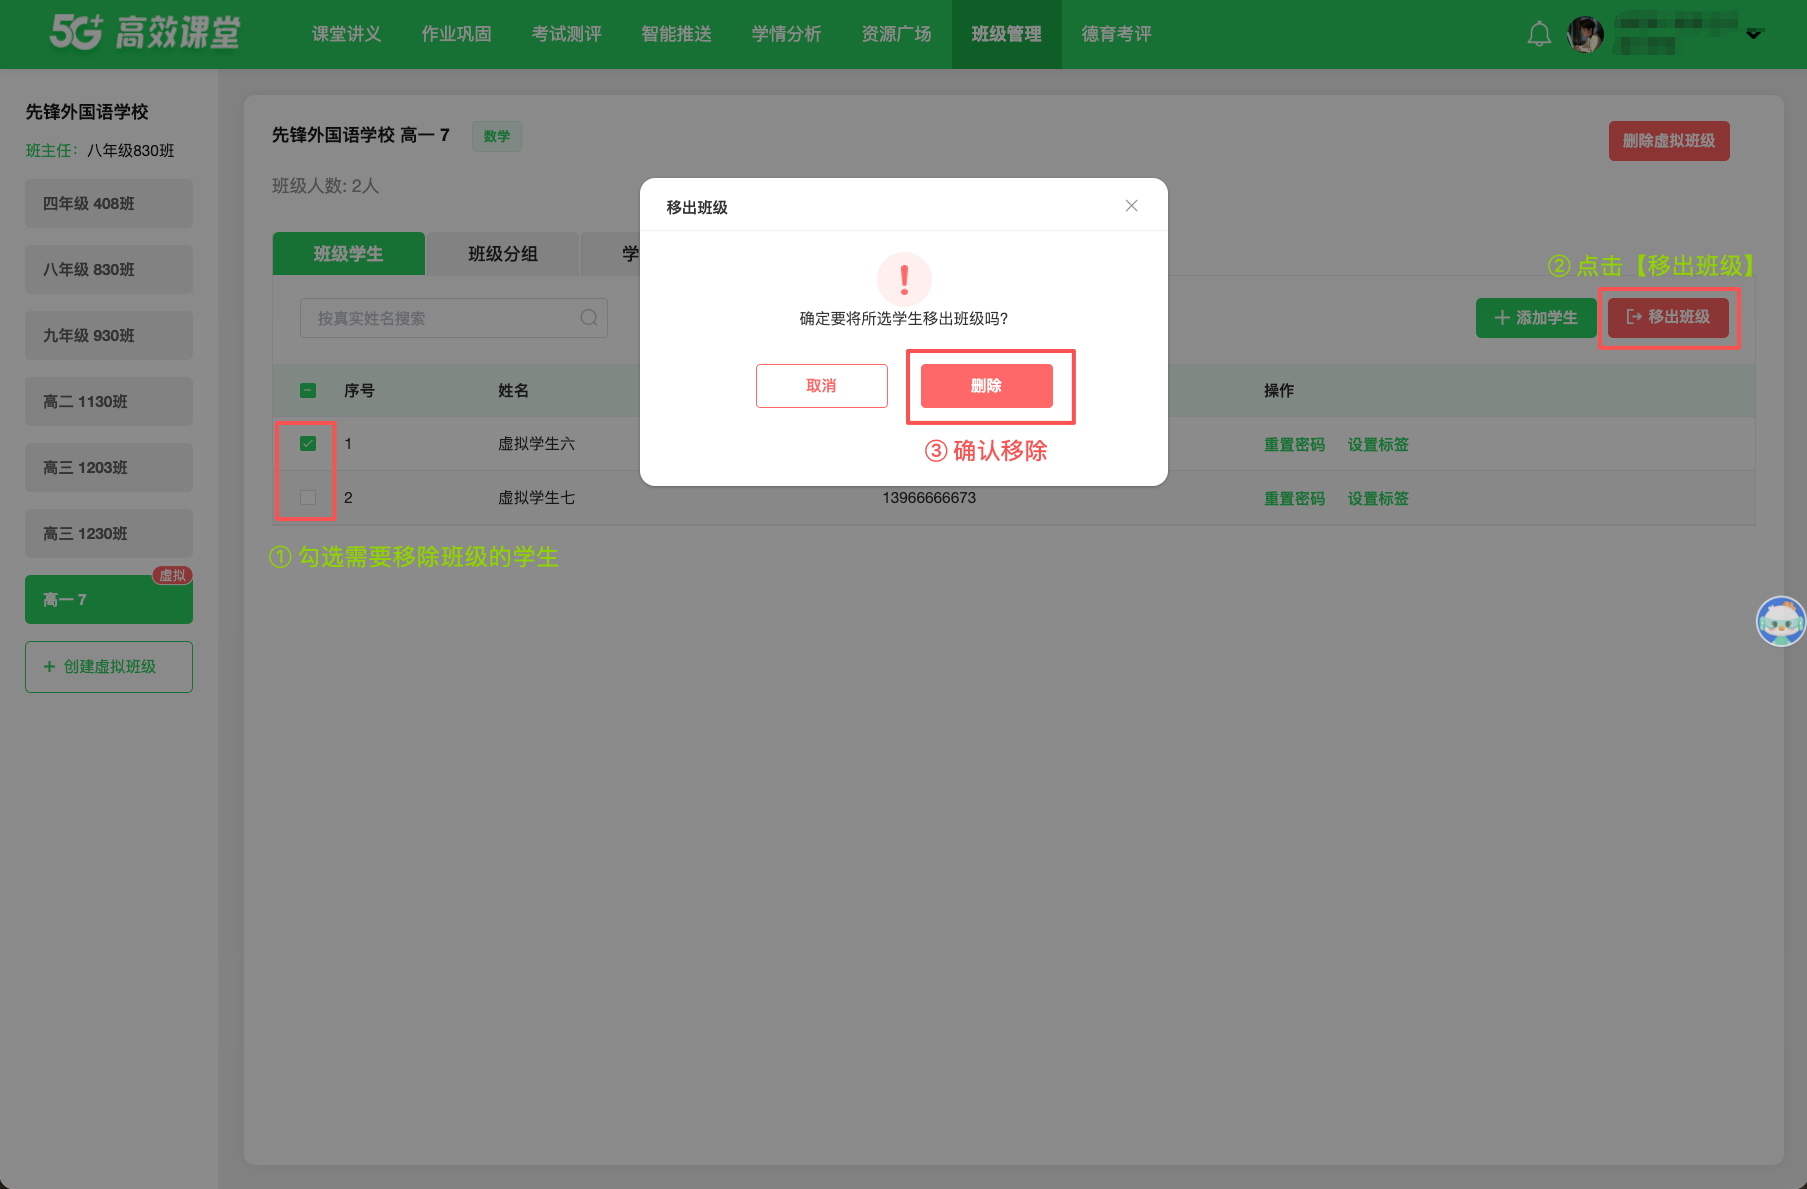Uncheck the checkbox for 虚拟学生六
1807x1189 pixels.
[308, 444]
